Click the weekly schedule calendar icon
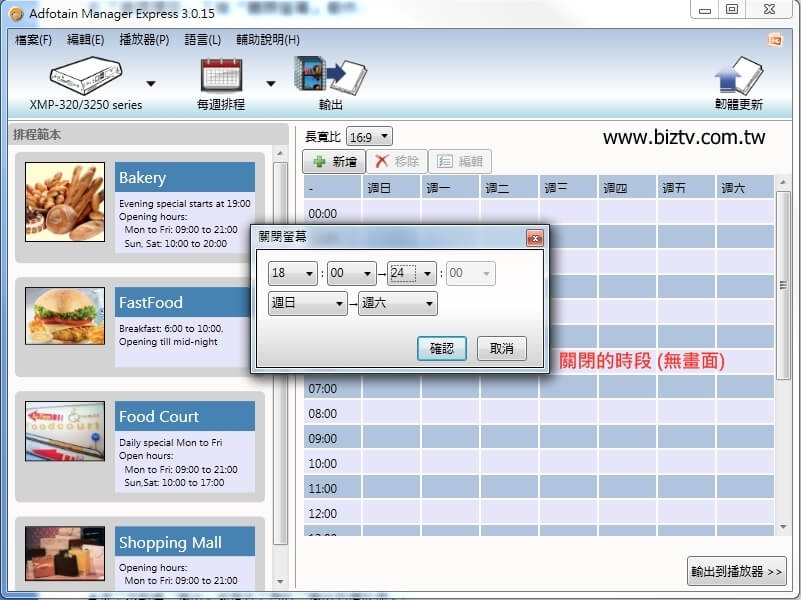This screenshot has width=801, height=600. (x=221, y=76)
